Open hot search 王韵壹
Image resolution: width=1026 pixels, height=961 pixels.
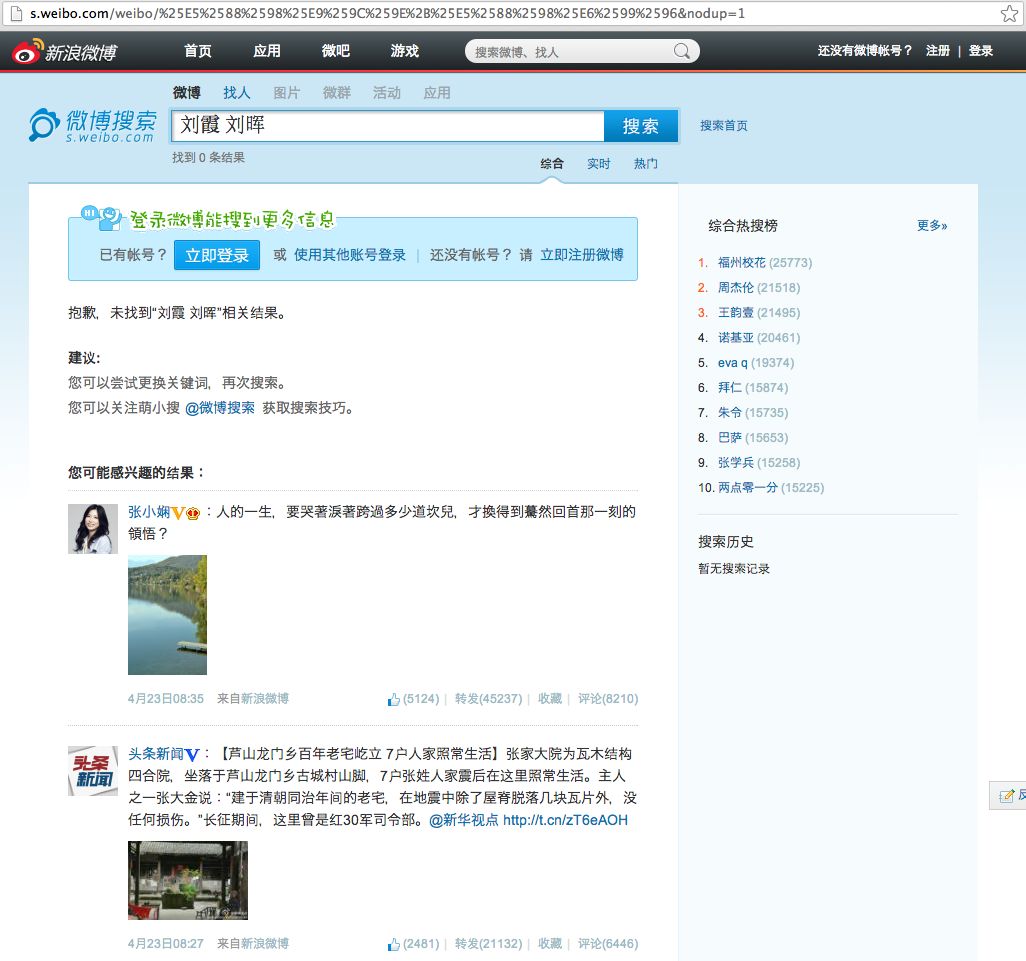click(x=735, y=312)
